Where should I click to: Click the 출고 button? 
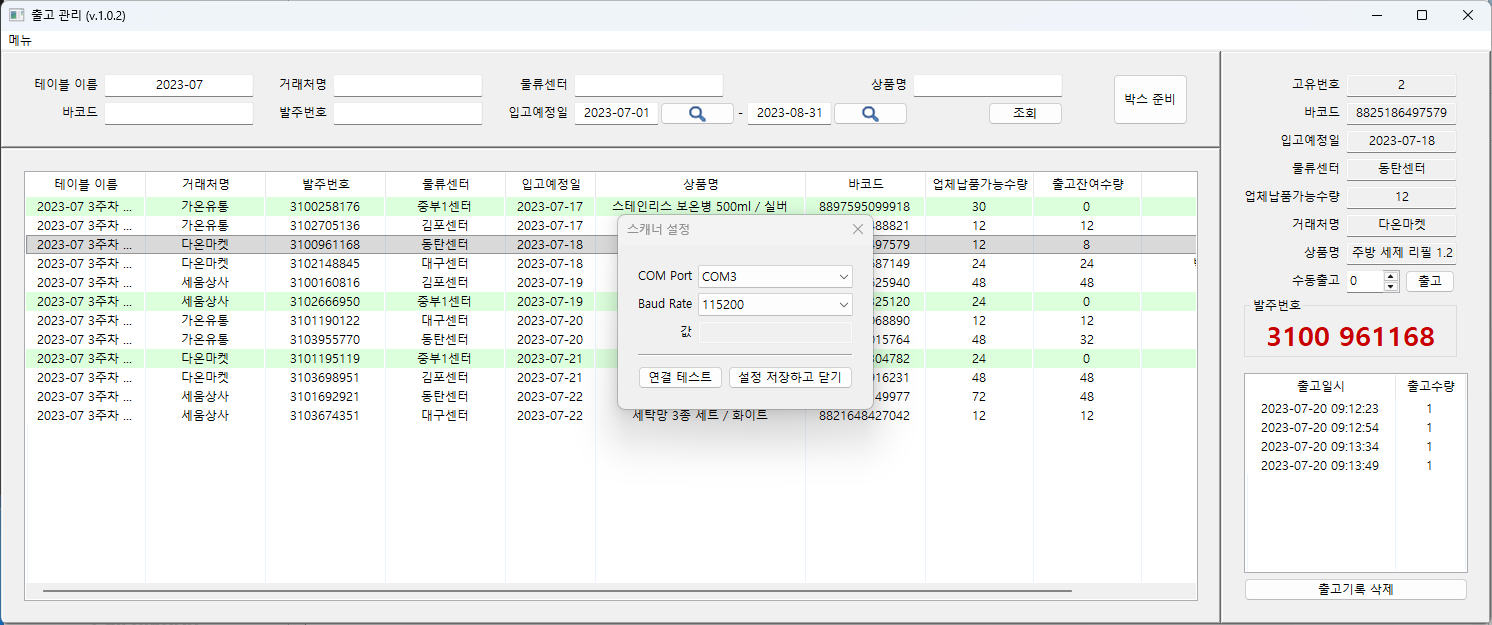point(1430,282)
